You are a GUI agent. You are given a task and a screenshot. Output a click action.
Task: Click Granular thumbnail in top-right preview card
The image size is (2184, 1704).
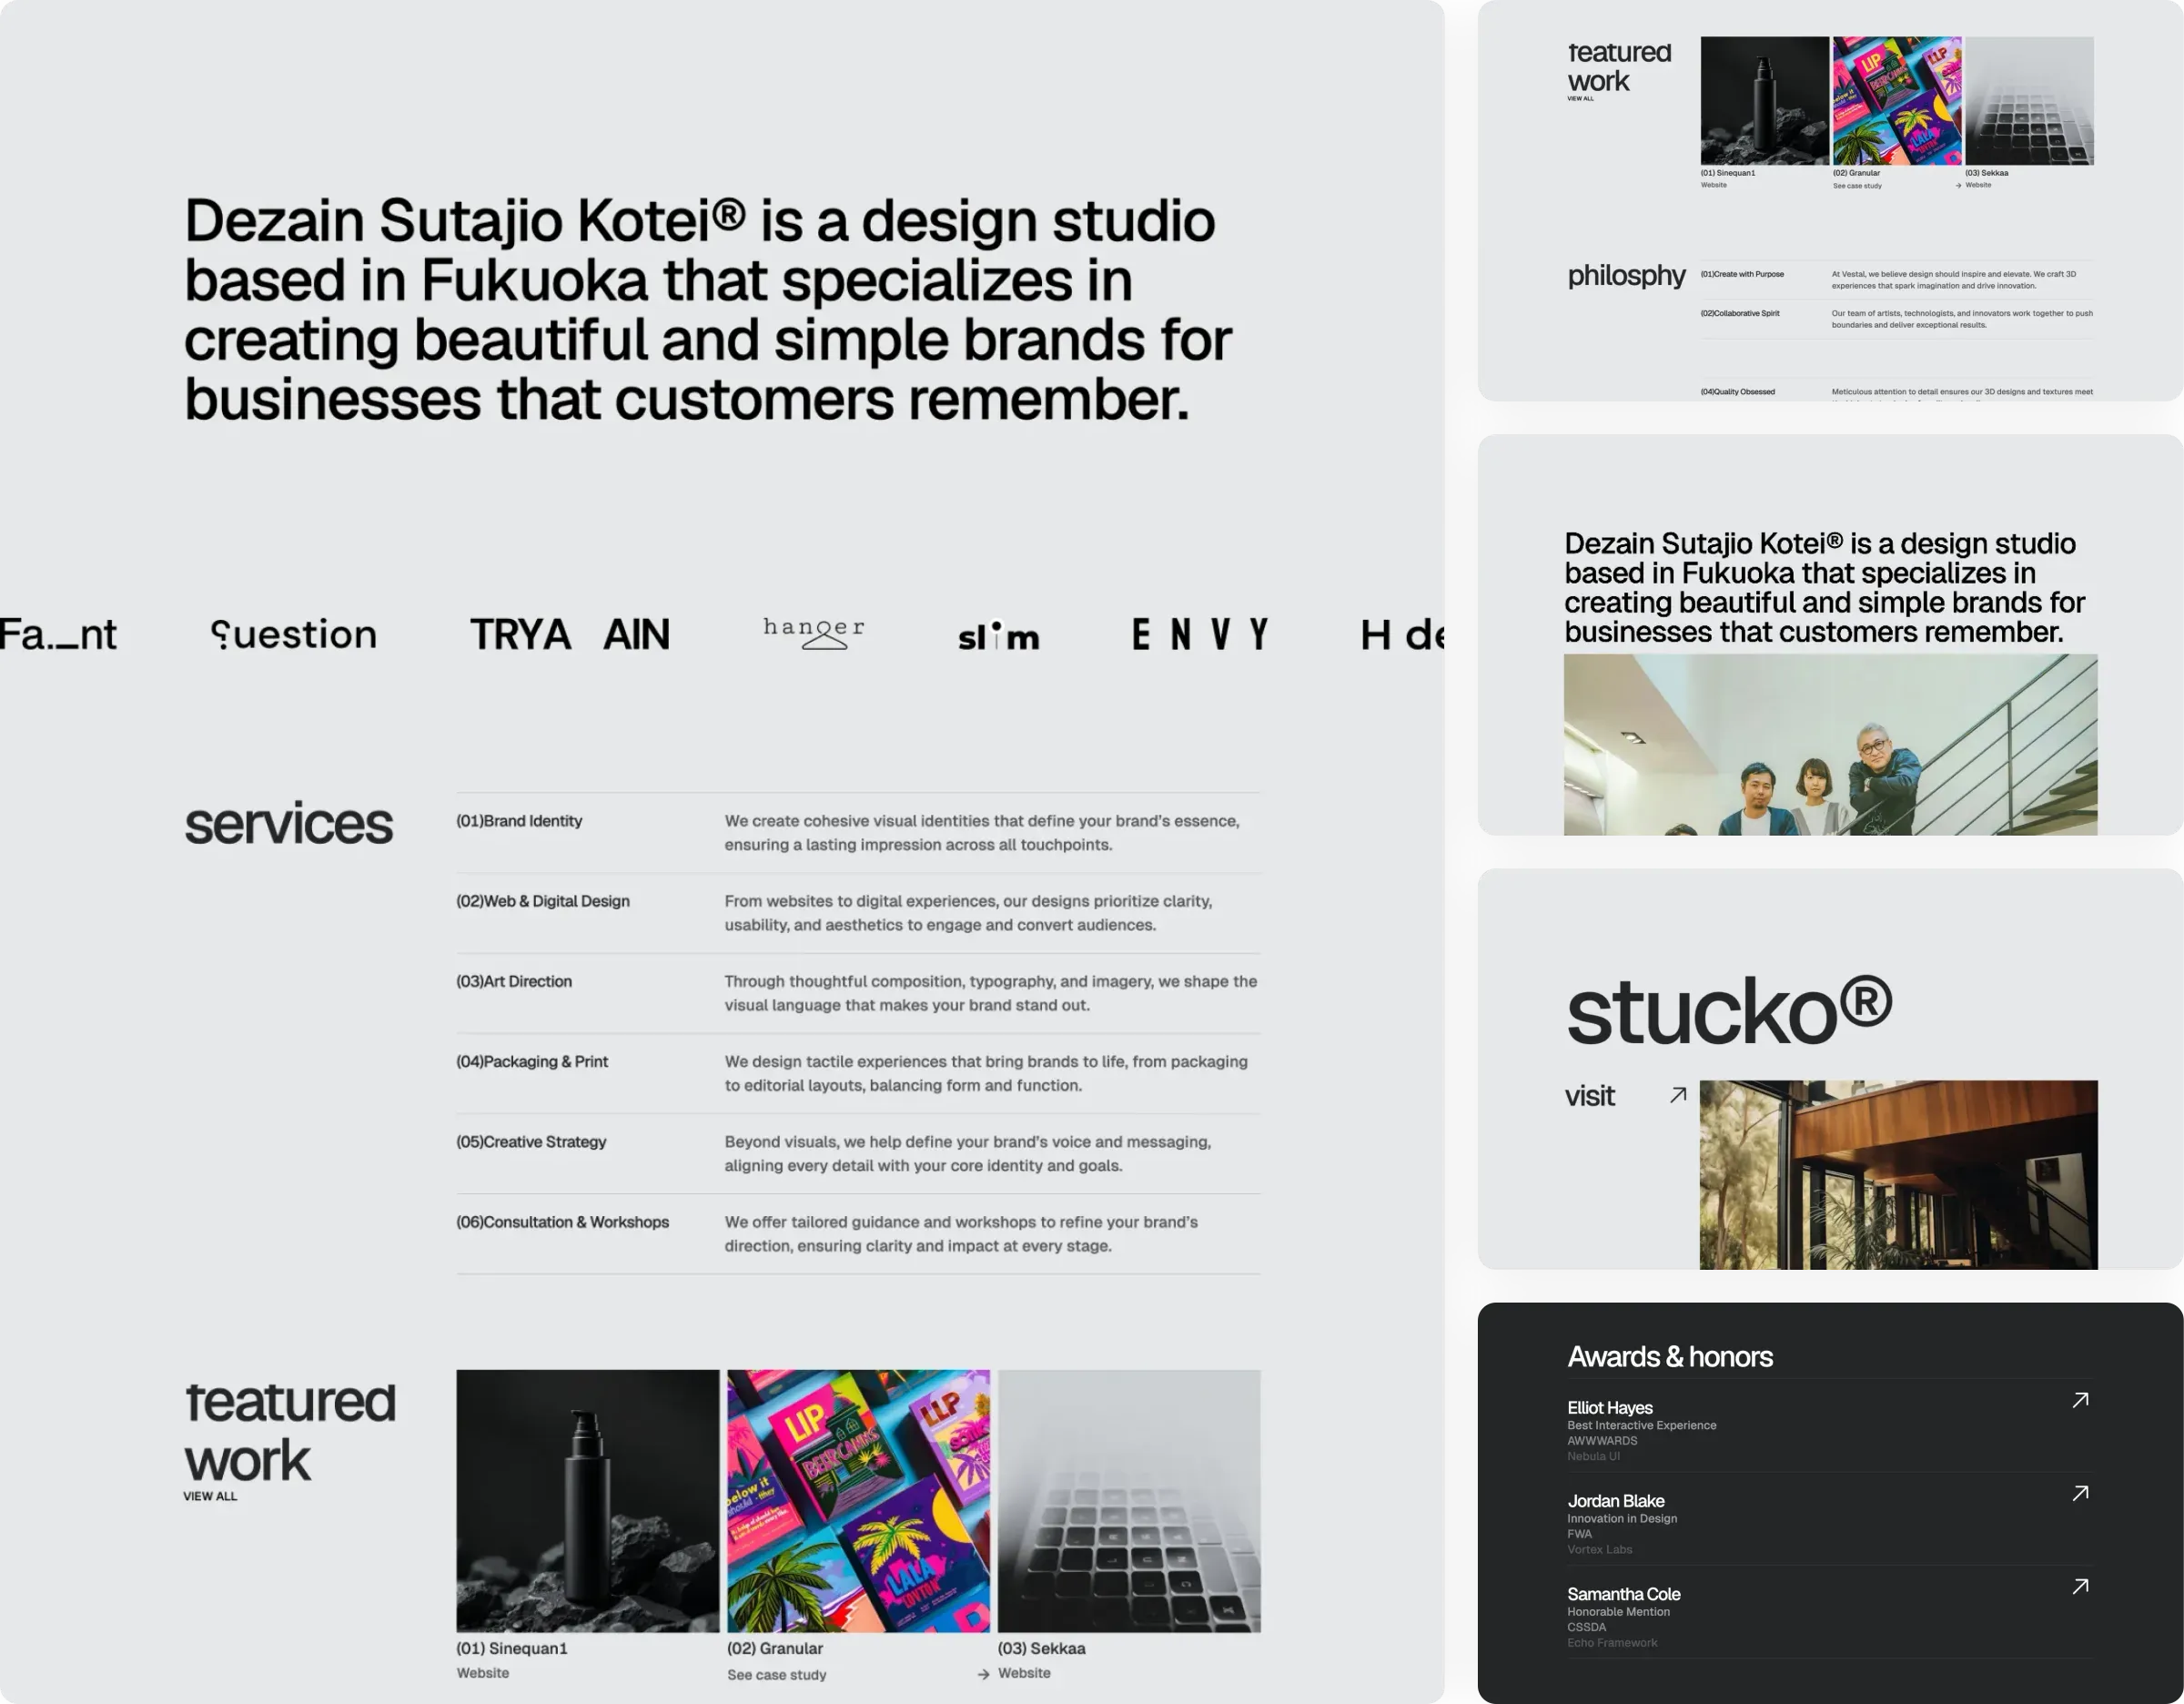pos(1897,101)
